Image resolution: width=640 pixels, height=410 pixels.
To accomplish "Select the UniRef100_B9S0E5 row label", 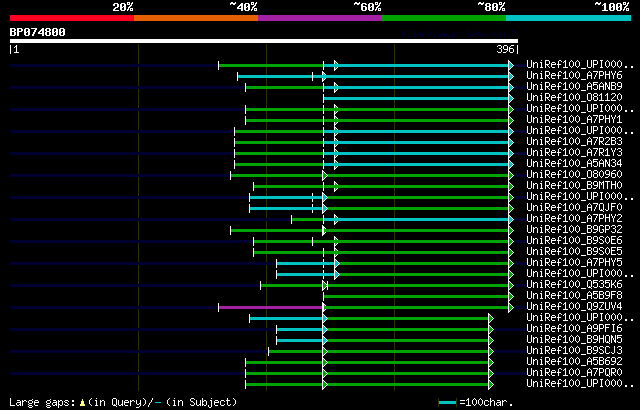I will tap(574, 252).
